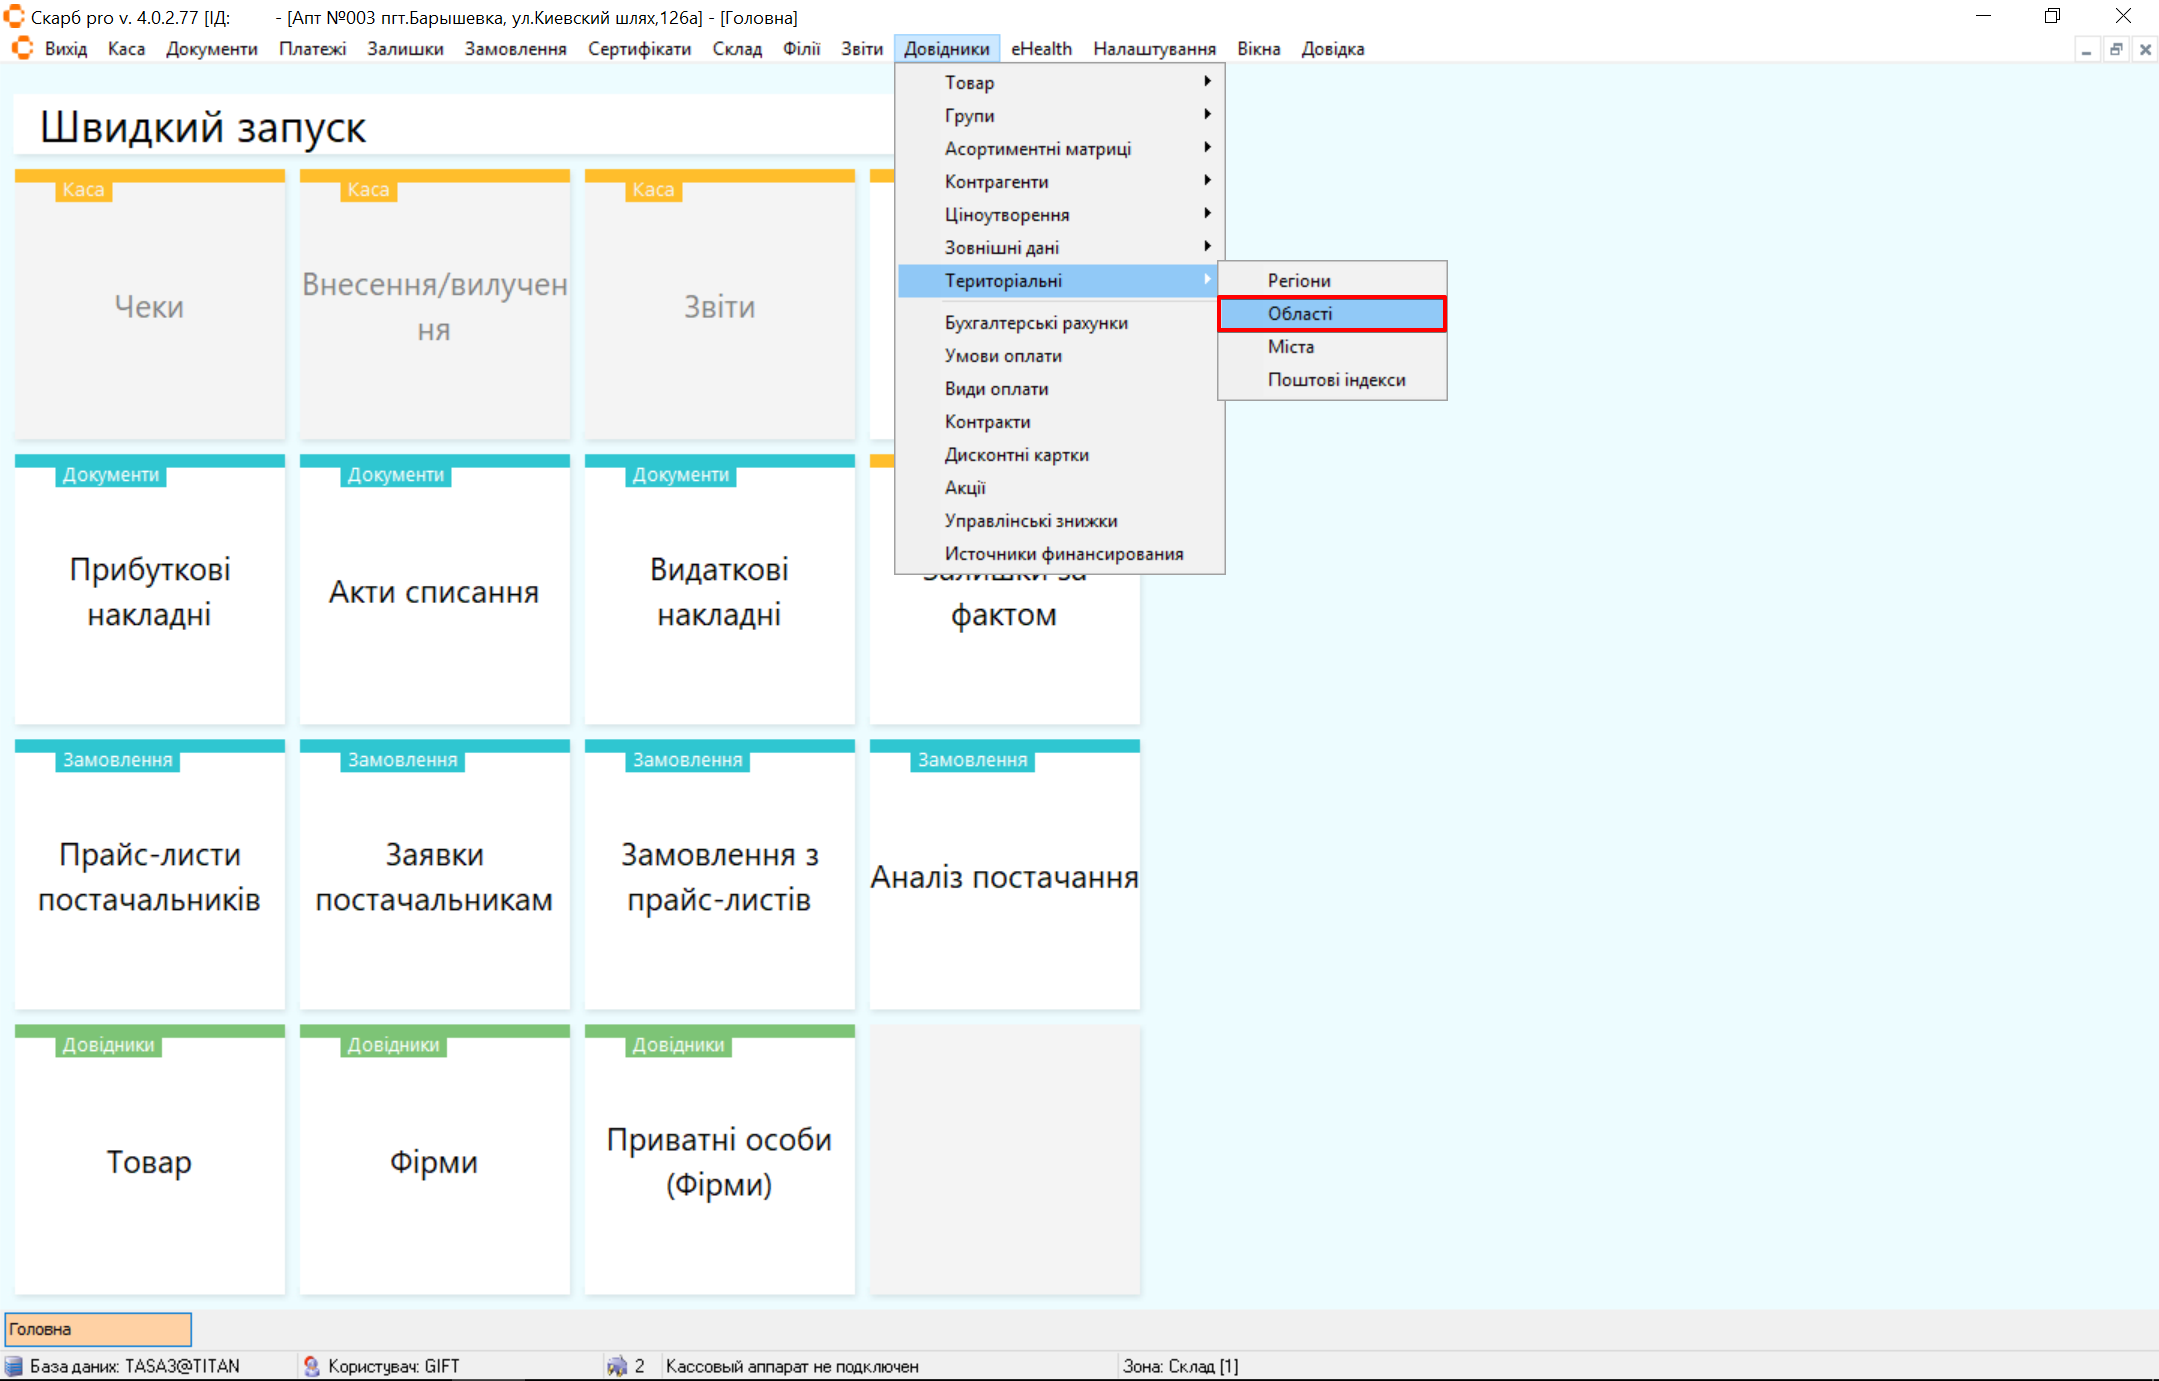Open the Прибуткові накладні tile
Image resolution: width=2159 pixels, height=1381 pixels.
[x=150, y=591]
